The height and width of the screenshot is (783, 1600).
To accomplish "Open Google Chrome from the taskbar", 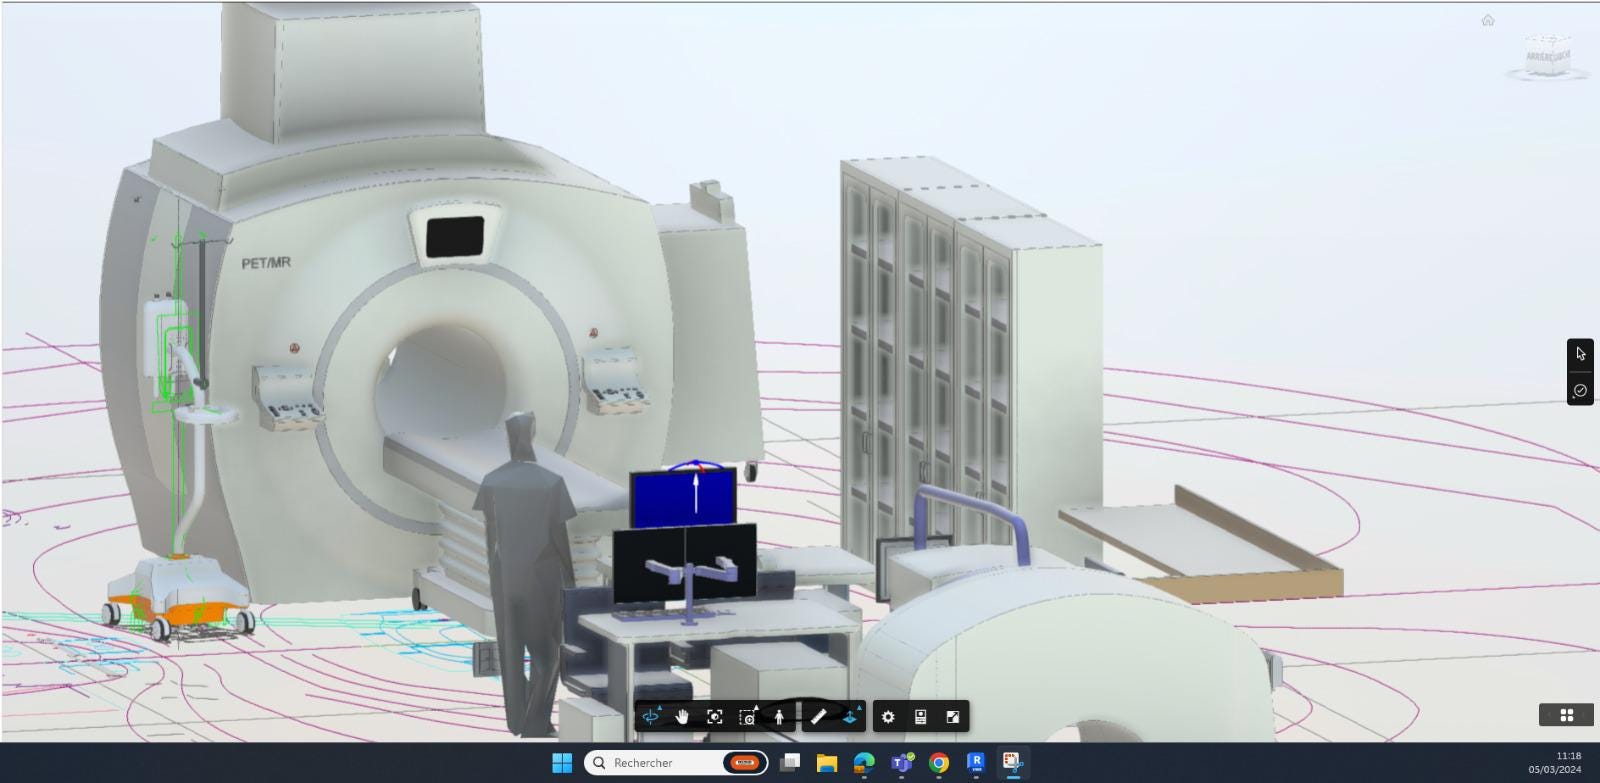I will coord(939,763).
